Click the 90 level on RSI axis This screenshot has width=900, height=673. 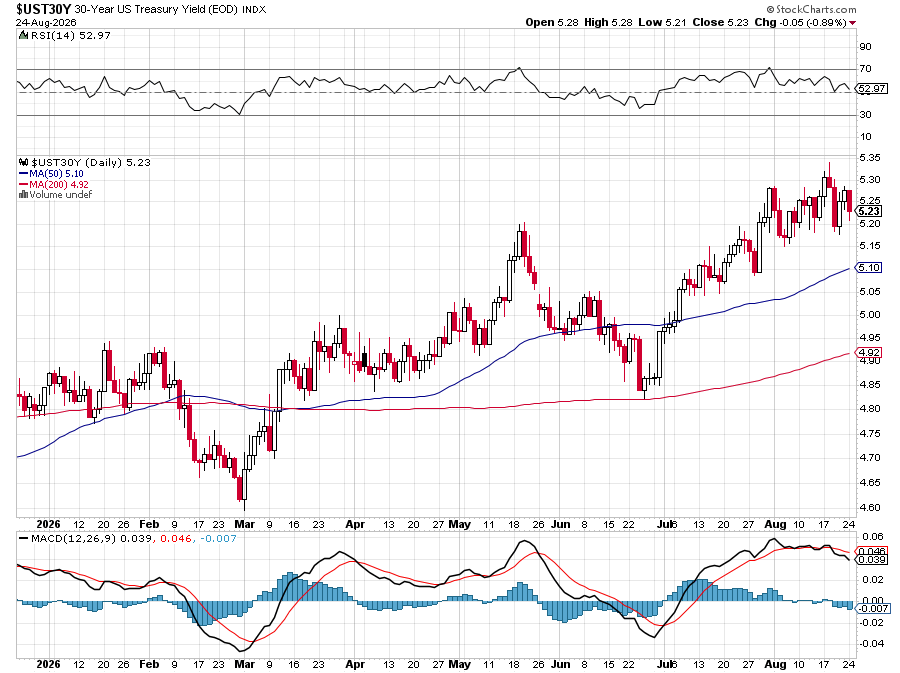tap(865, 47)
